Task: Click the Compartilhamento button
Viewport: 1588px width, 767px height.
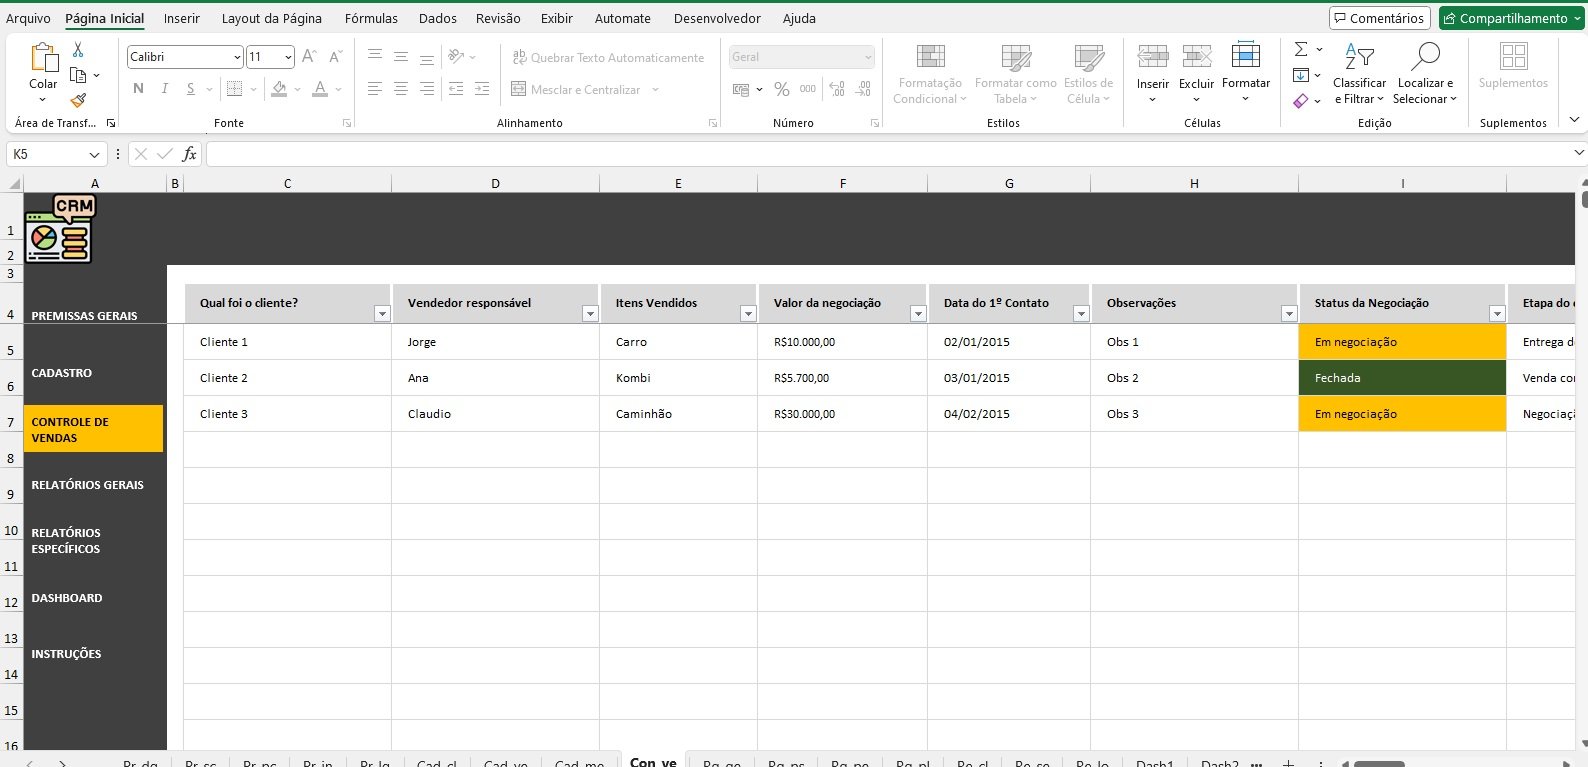Action: tap(1511, 18)
